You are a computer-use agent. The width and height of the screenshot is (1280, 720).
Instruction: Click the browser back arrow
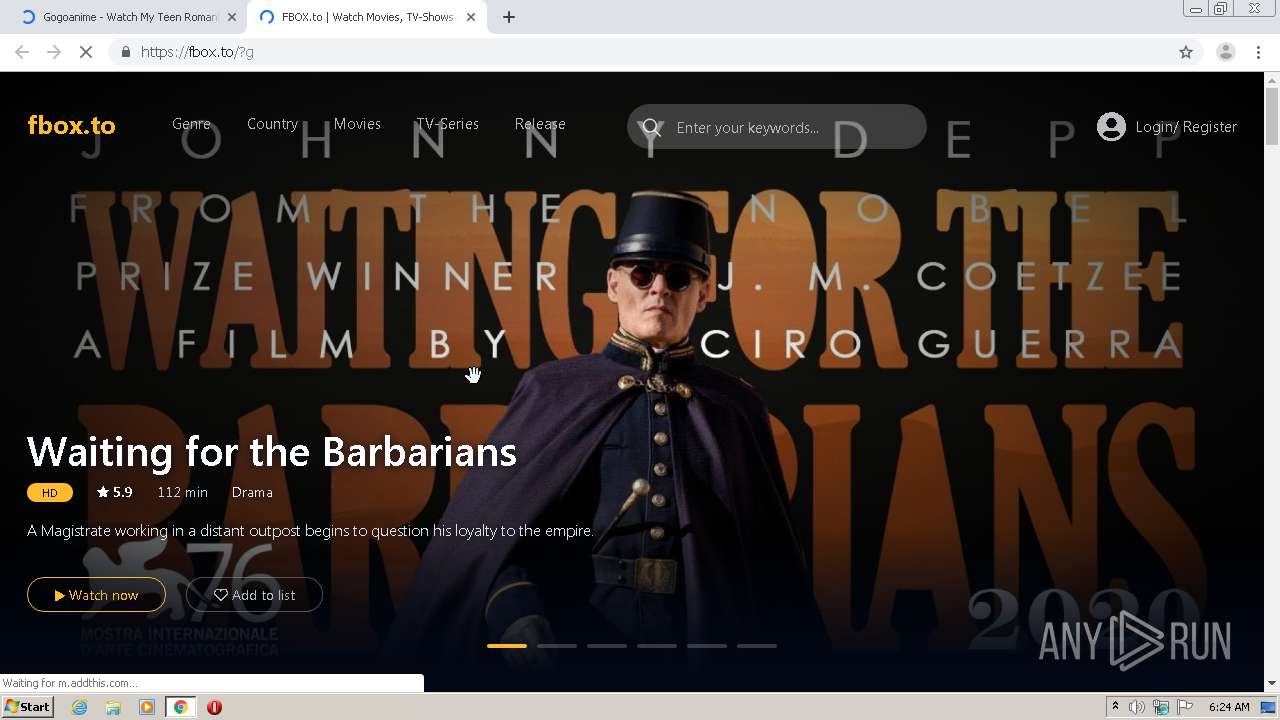[x=22, y=52]
